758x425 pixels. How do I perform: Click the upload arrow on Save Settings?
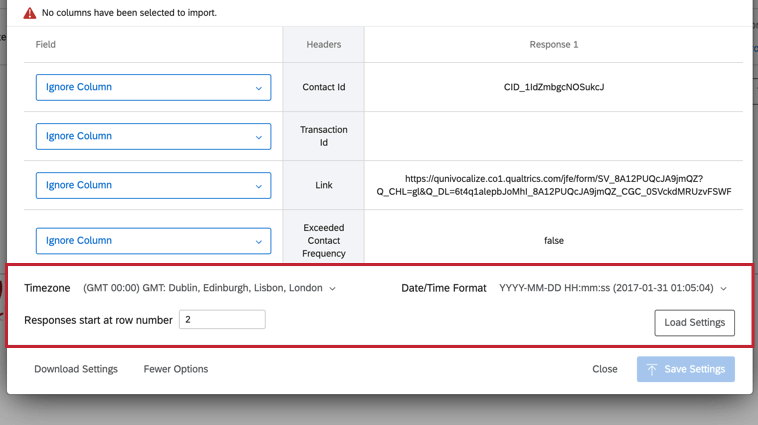coord(651,369)
